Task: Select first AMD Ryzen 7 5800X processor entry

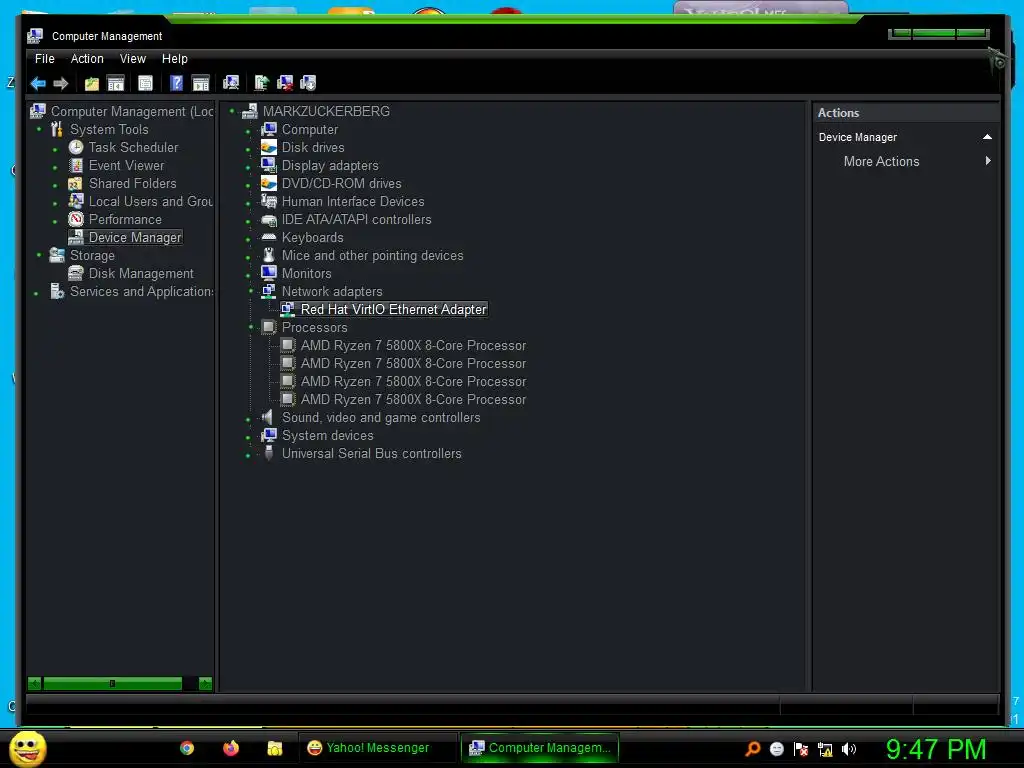Action: [x=413, y=345]
